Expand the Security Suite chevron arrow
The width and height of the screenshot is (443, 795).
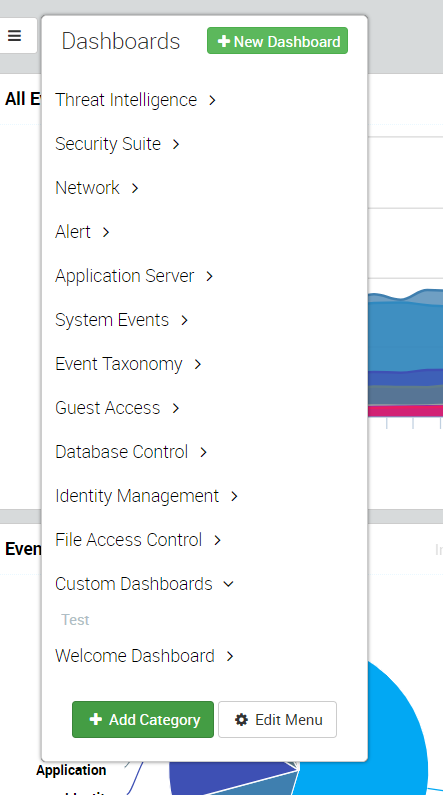175,144
